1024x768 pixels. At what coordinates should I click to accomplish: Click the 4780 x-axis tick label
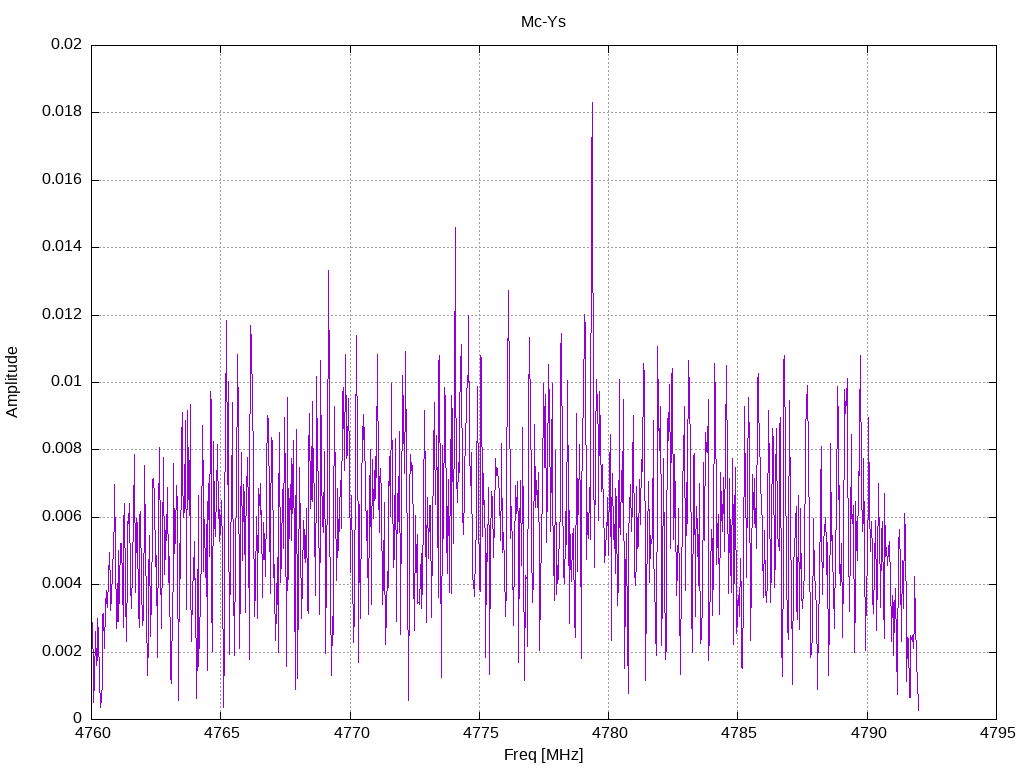(609, 732)
